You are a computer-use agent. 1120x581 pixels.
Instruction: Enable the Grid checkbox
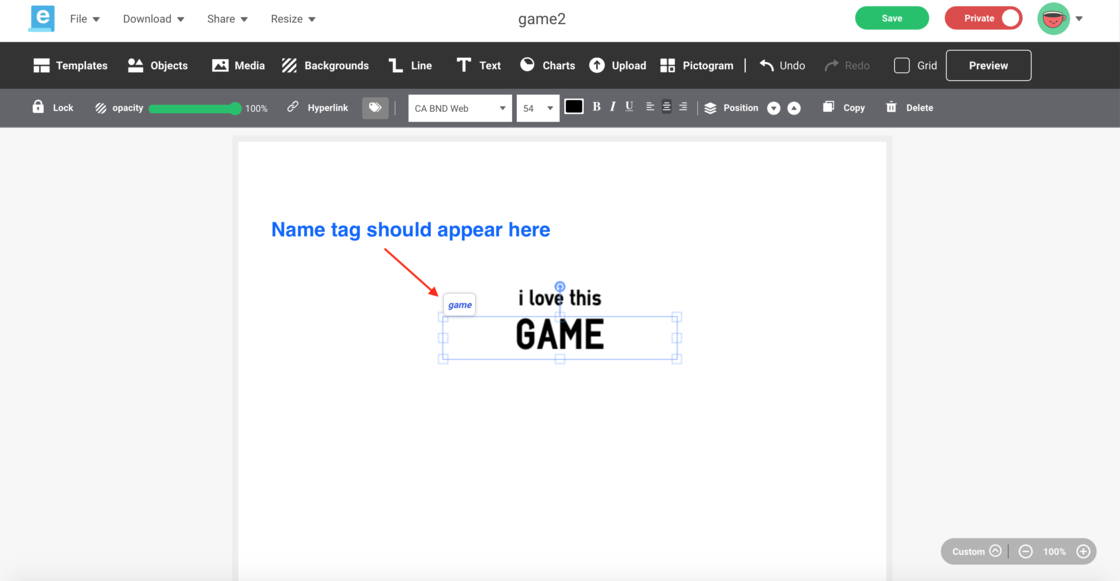(x=902, y=66)
